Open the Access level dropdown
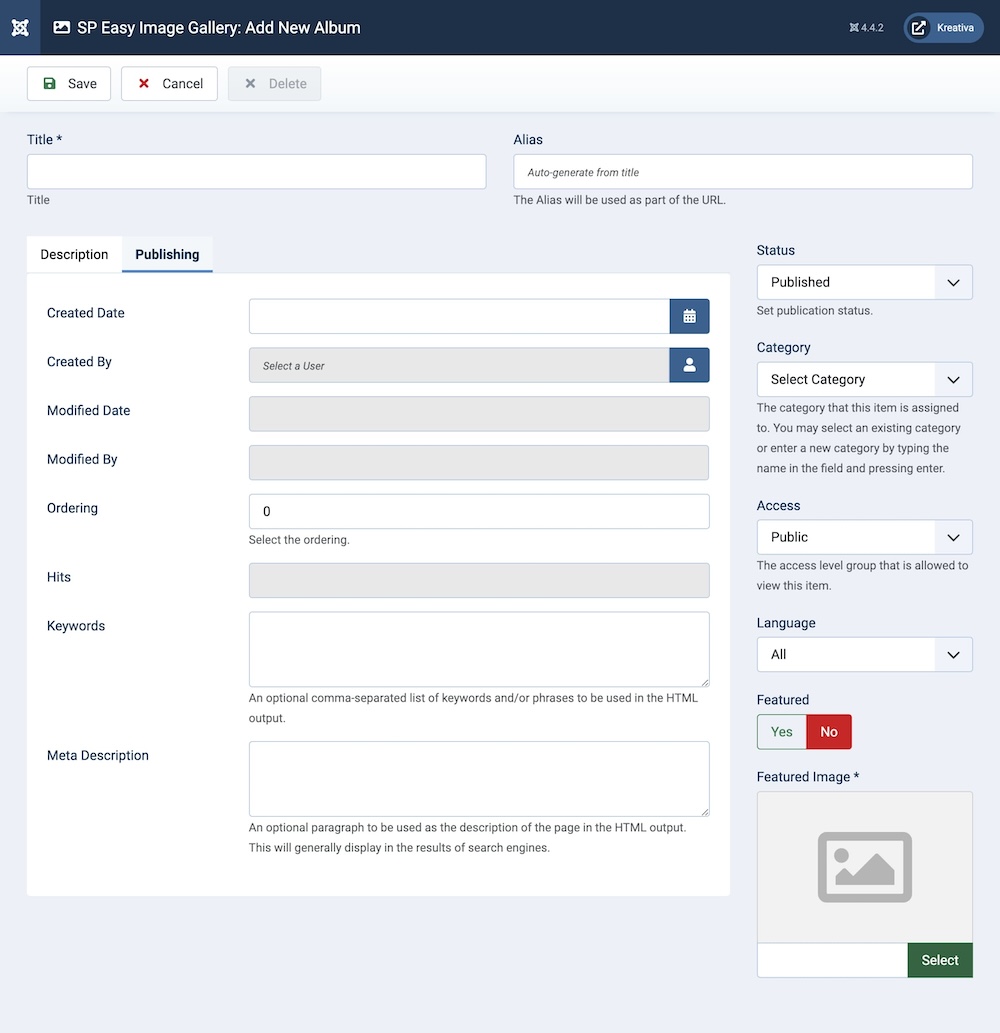The image size is (1000, 1033). [x=864, y=537]
